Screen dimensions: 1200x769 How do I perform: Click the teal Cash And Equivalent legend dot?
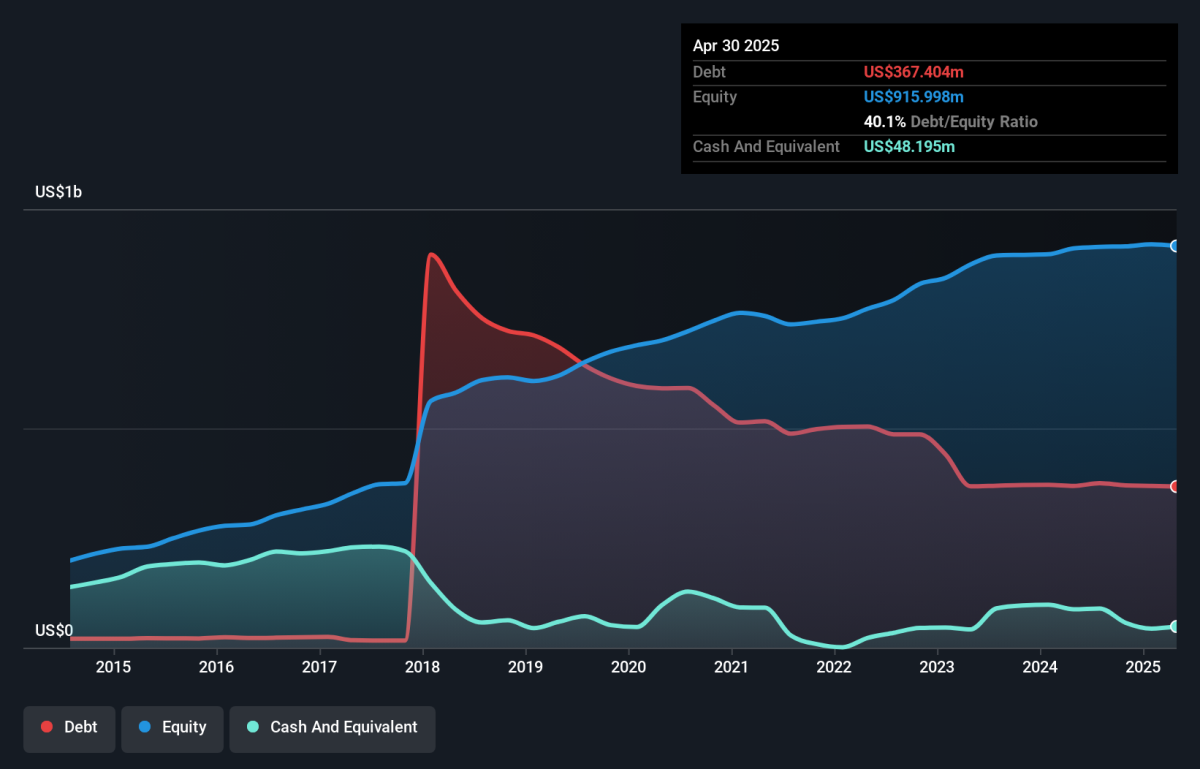pyautogui.click(x=253, y=728)
